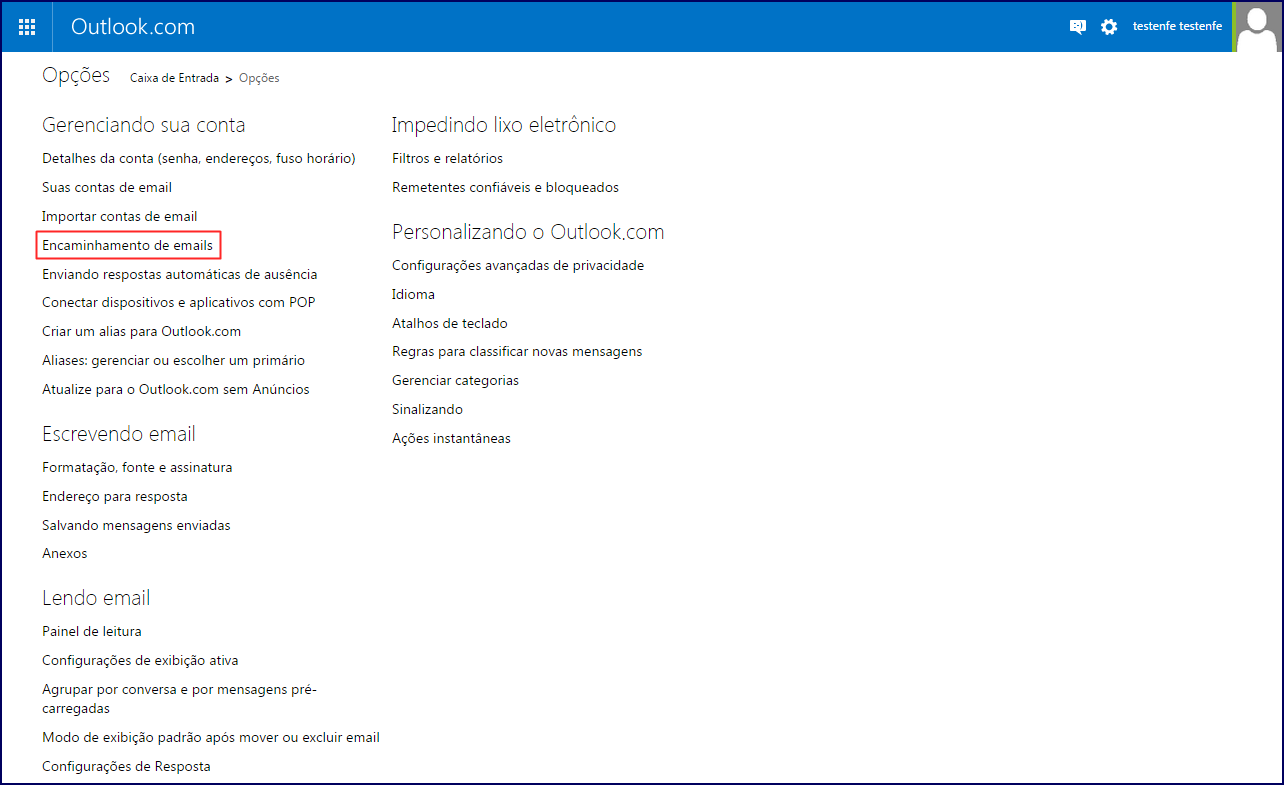Open the Anexos option
Screen dimensions: 1284x785
pyautogui.click(x=65, y=553)
